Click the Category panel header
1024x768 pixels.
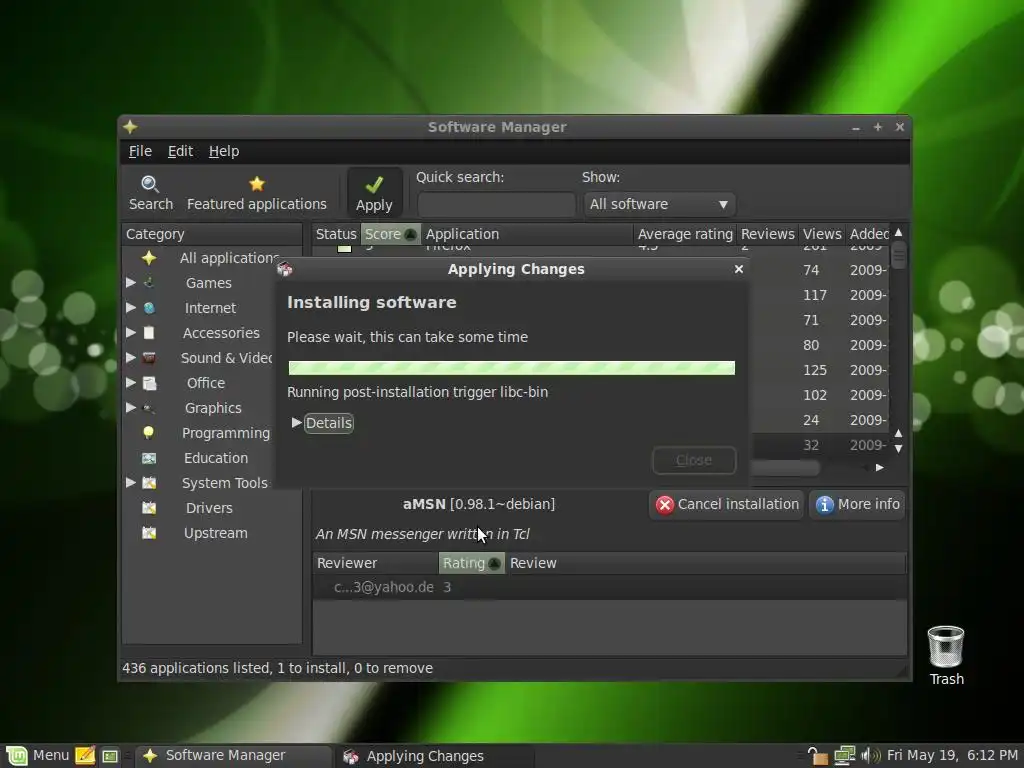[212, 234]
